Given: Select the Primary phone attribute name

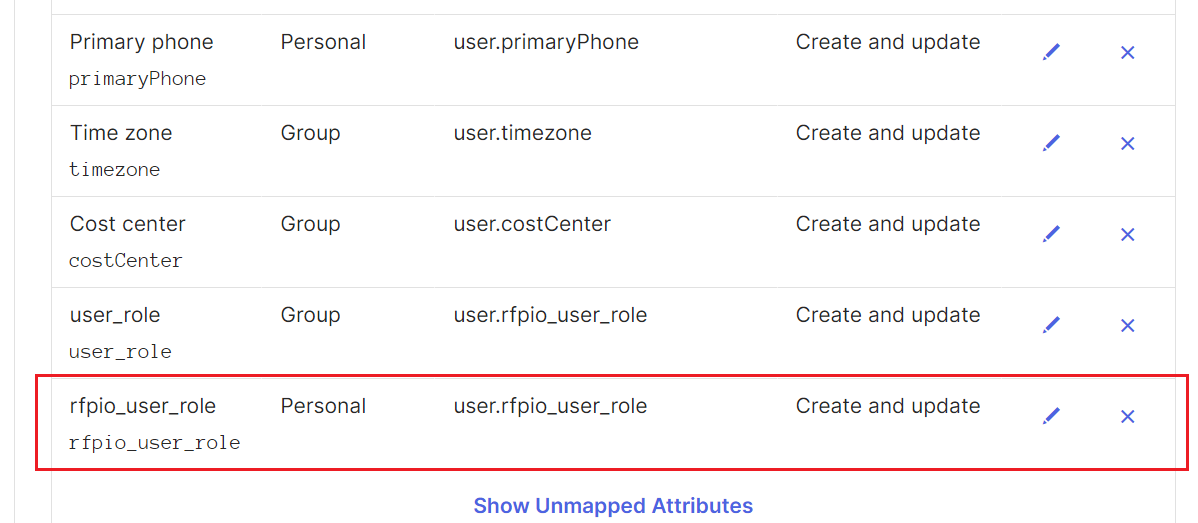Looking at the screenshot, I should 141,42.
